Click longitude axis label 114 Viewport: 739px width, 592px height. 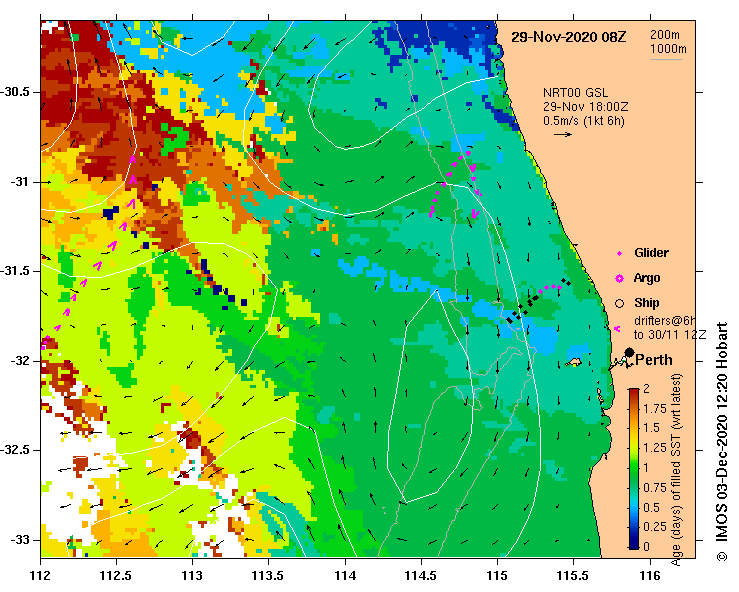(x=345, y=576)
